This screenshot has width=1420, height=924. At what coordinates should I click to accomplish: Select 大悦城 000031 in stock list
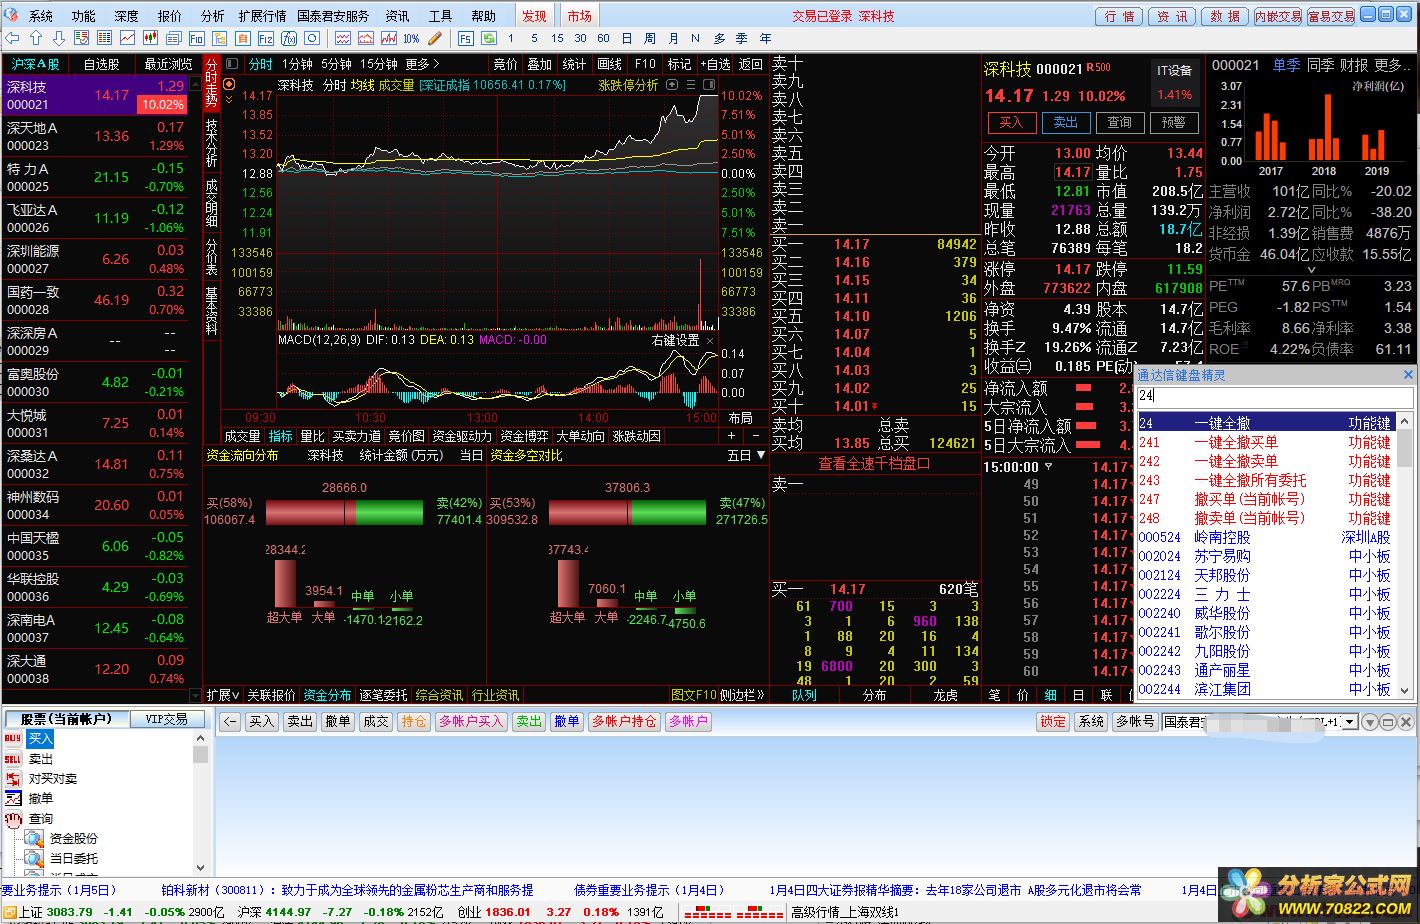pyautogui.click(x=95, y=423)
